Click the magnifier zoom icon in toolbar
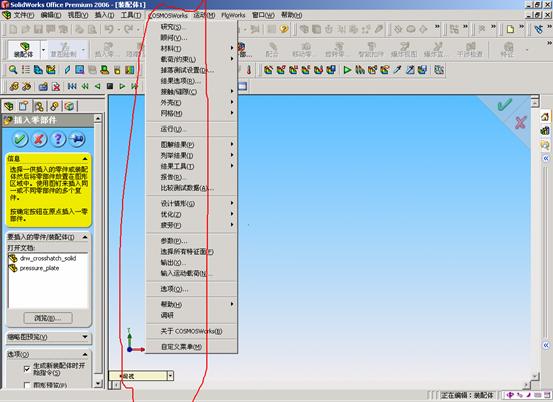This screenshot has width=553, height=402. coord(13,70)
